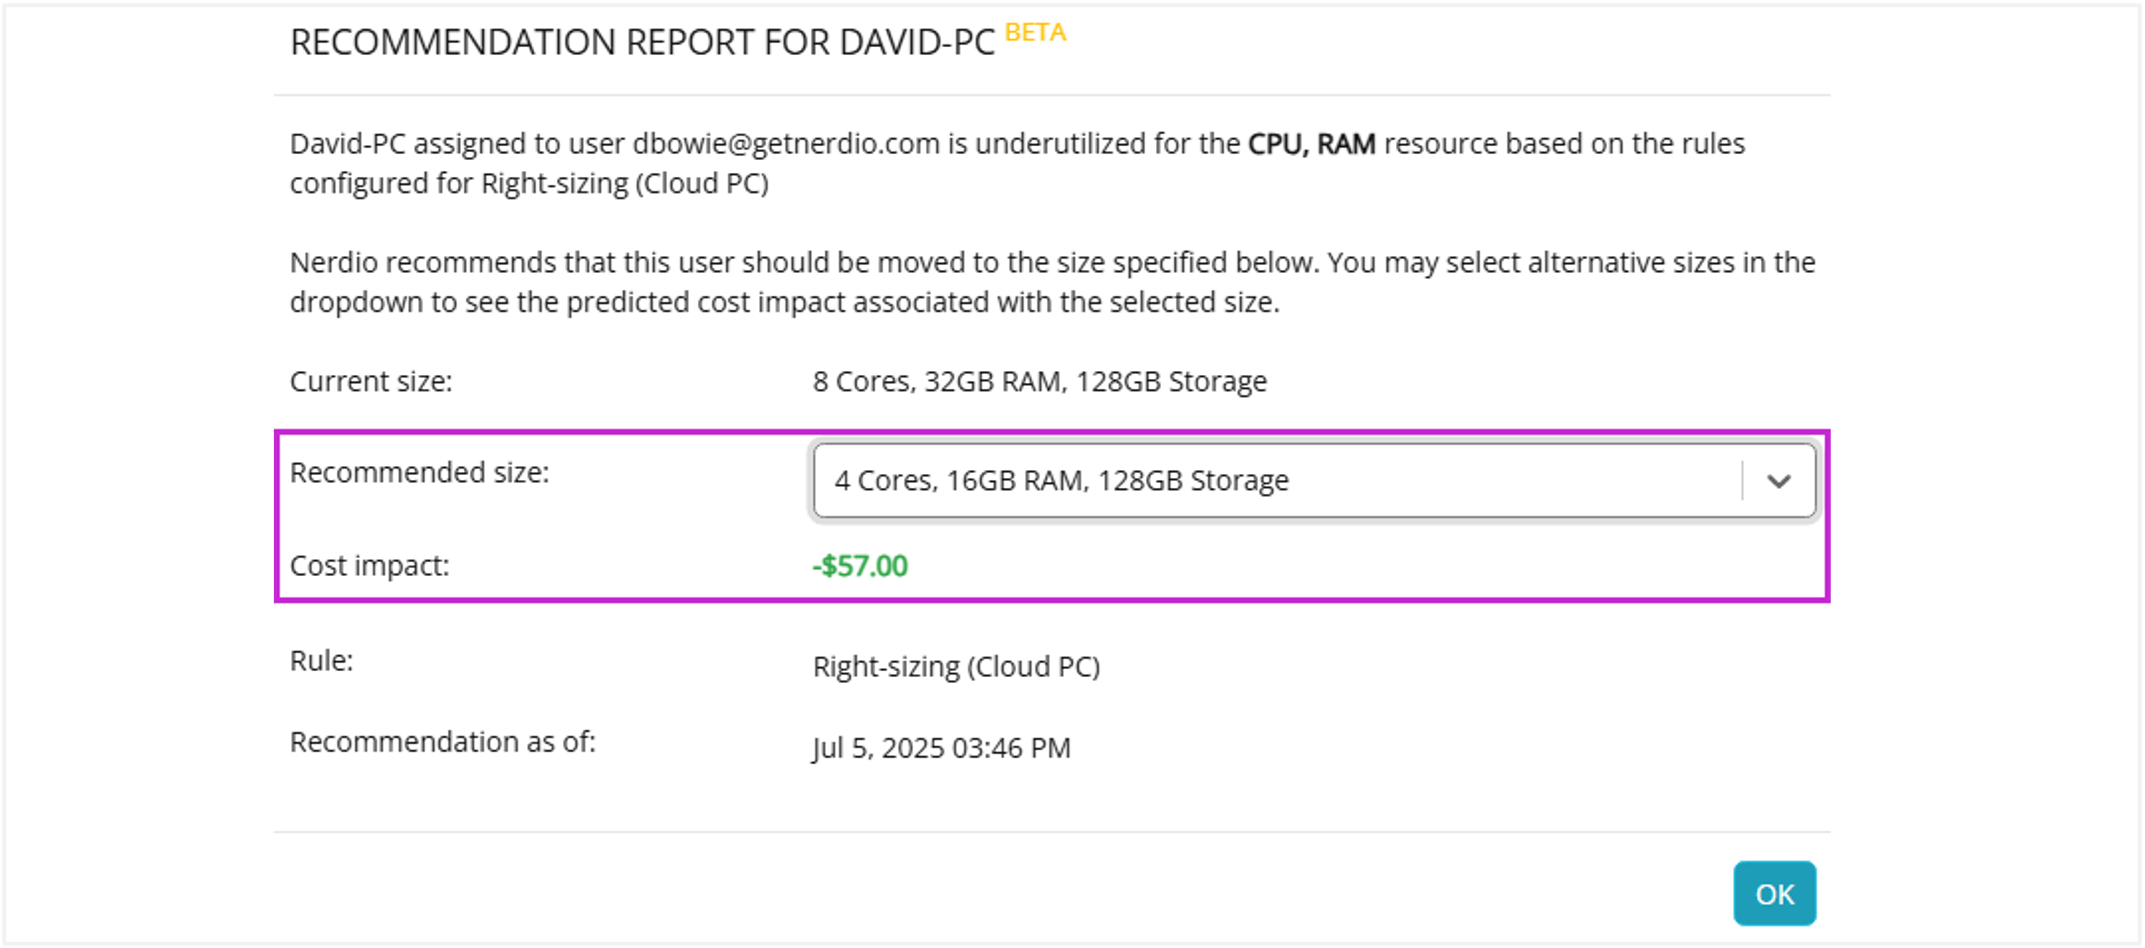Click the Recommended size label
This screenshot has height=948, width=2145.
(419, 472)
